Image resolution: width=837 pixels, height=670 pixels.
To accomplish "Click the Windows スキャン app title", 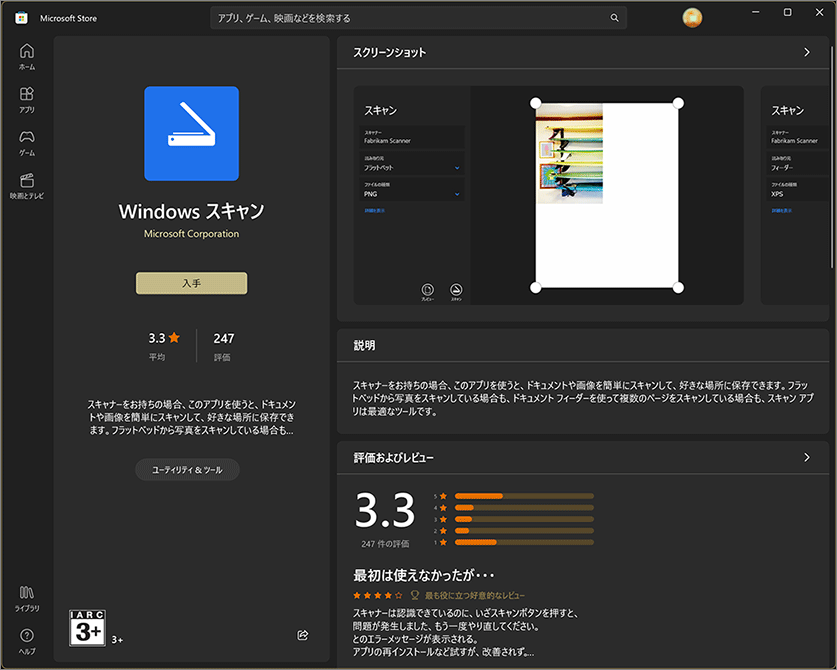I will (192, 211).
